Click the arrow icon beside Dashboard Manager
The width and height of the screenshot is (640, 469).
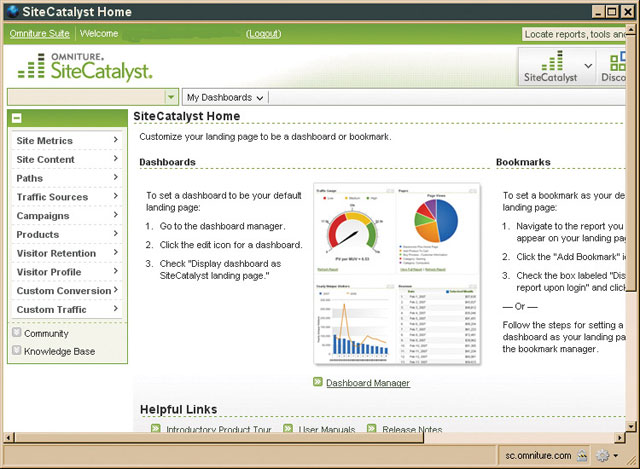click(318, 382)
